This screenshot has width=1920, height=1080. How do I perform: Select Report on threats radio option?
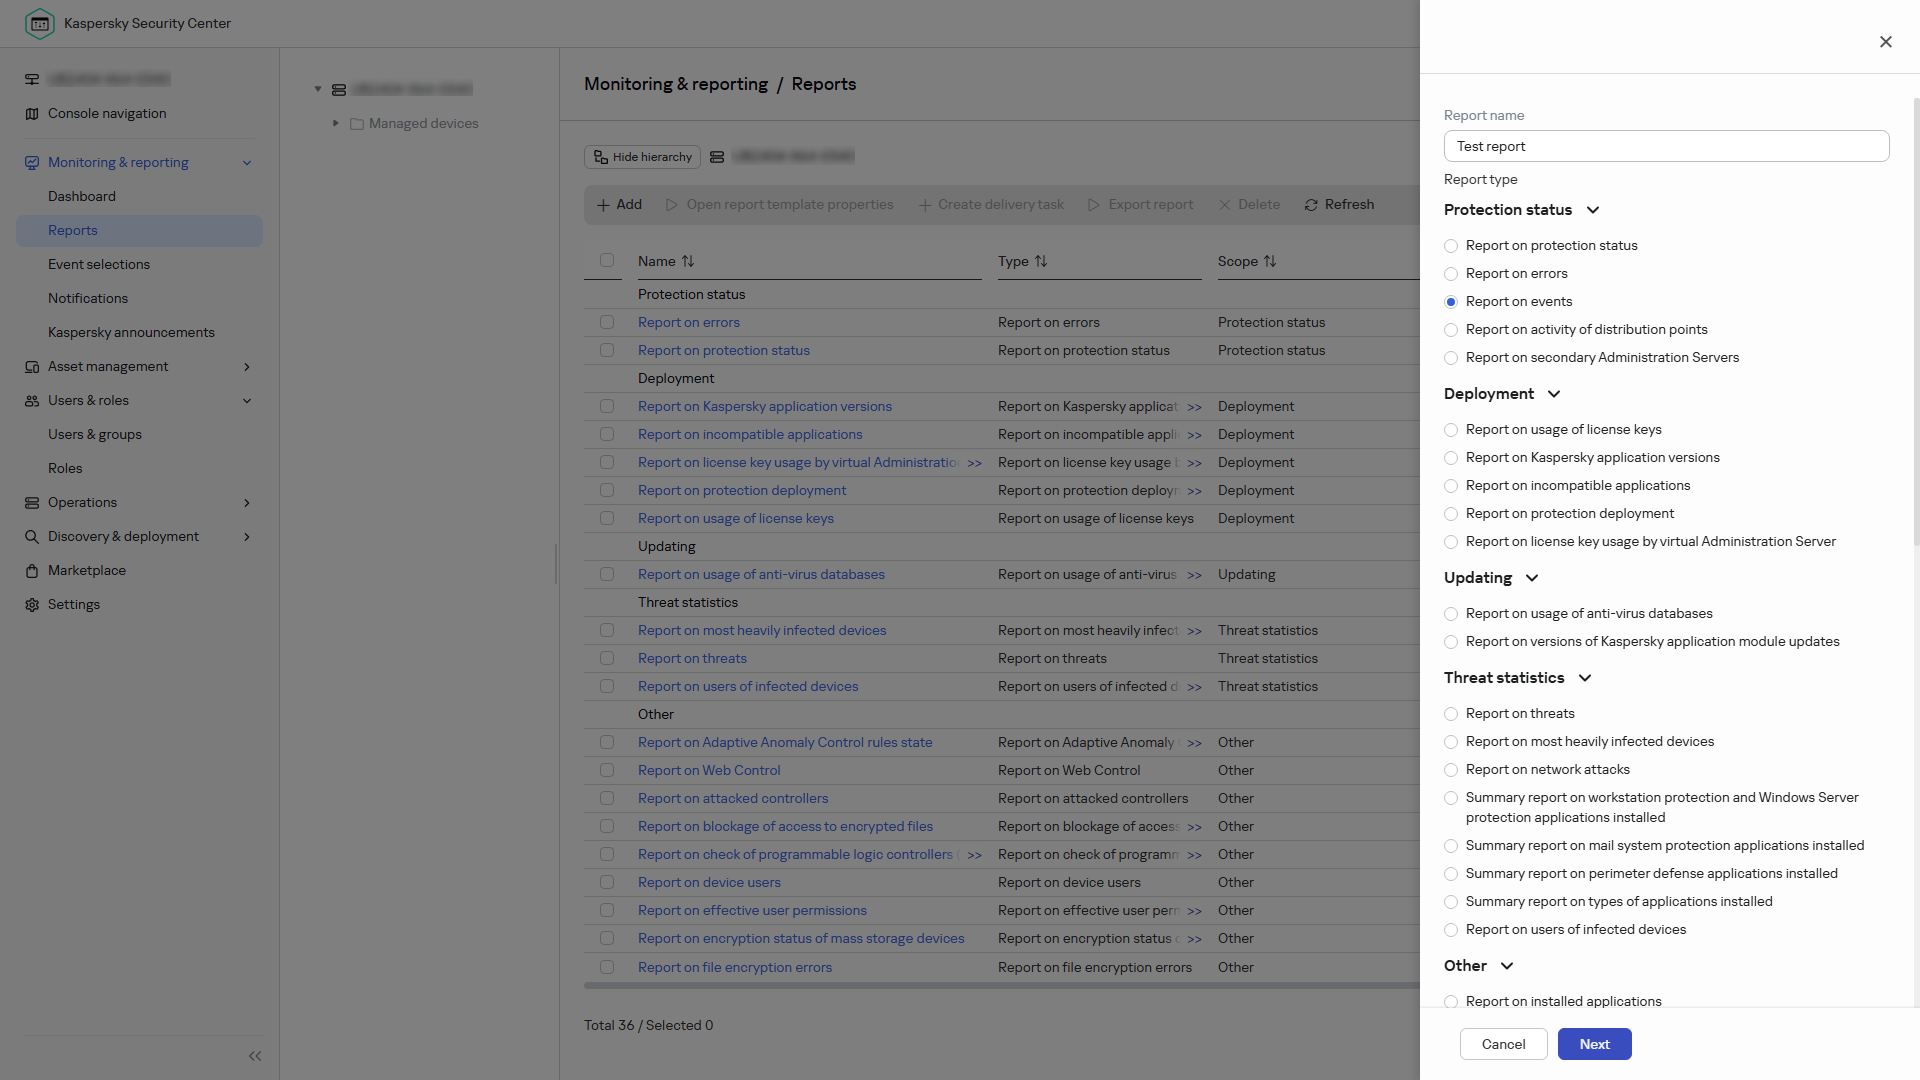point(1451,714)
